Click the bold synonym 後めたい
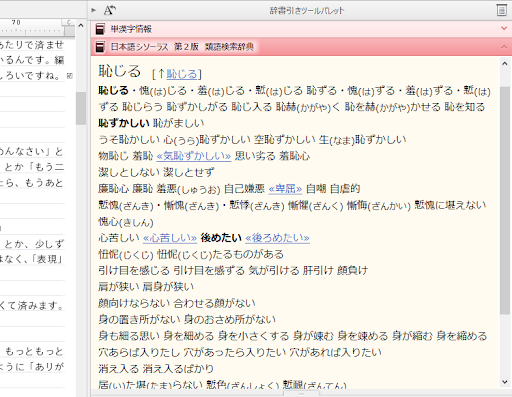512x397 pixels. coord(221,238)
